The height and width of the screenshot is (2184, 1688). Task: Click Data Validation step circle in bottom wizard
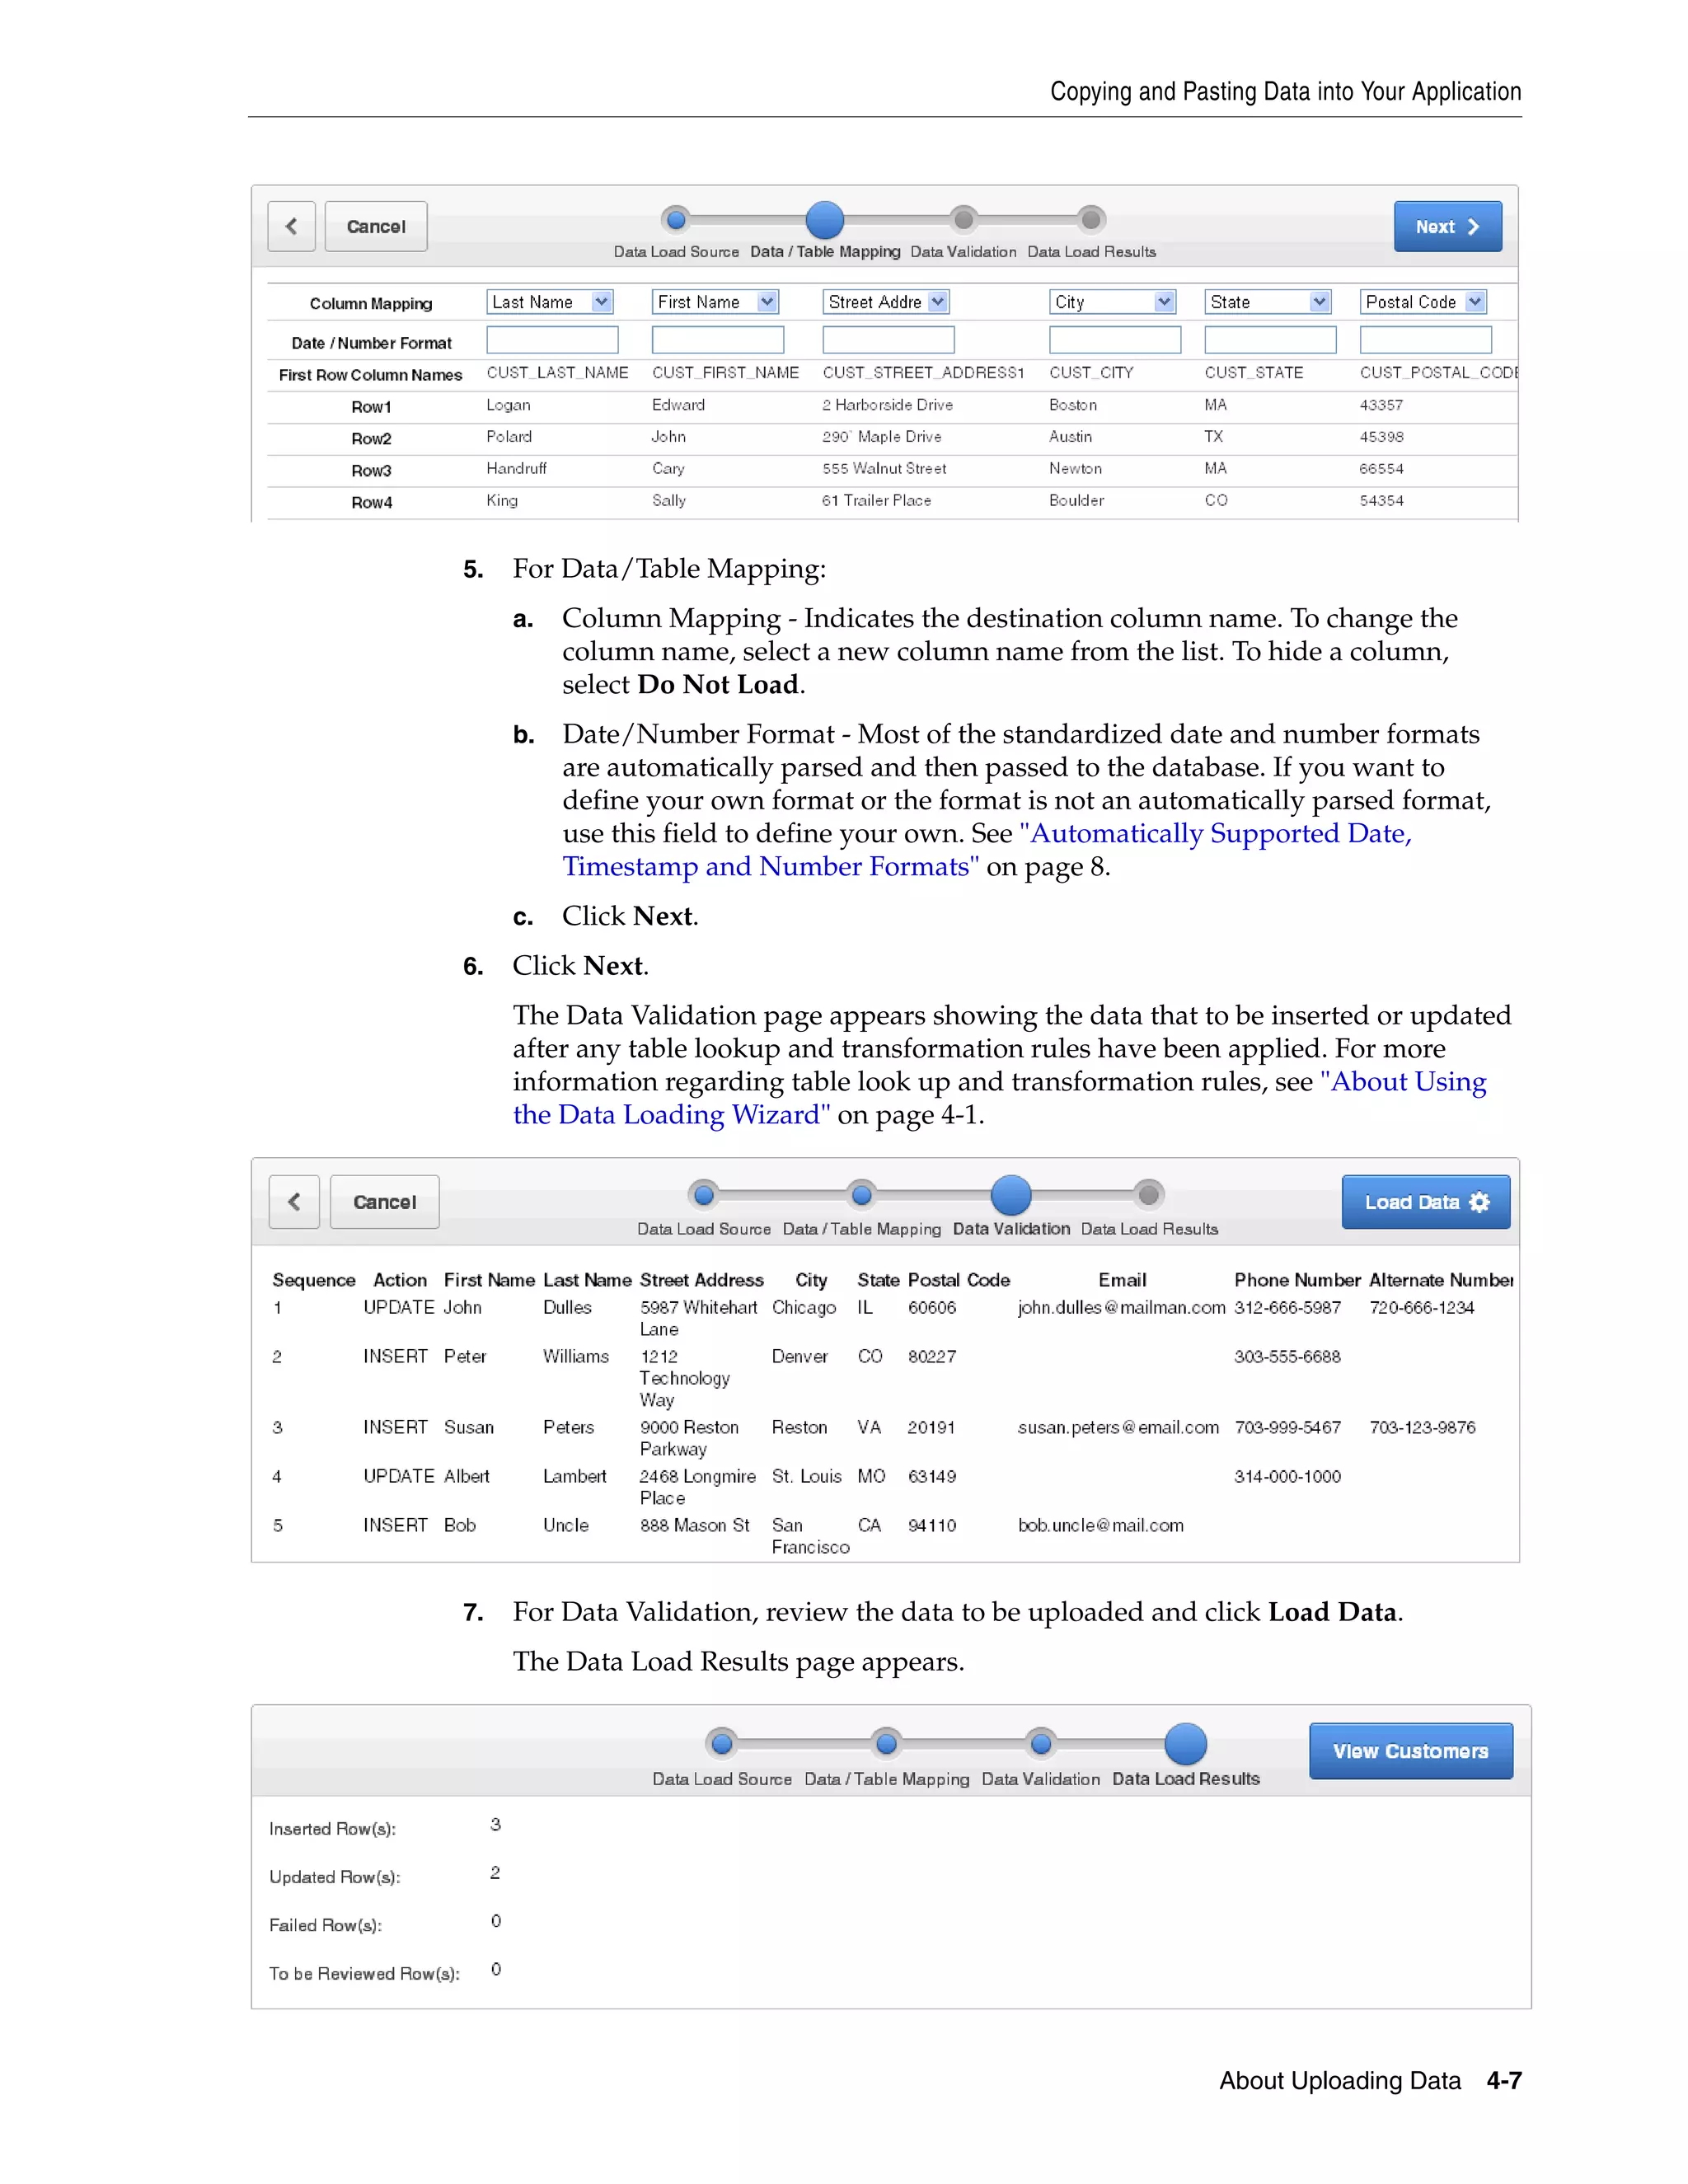pyautogui.click(x=1041, y=1743)
